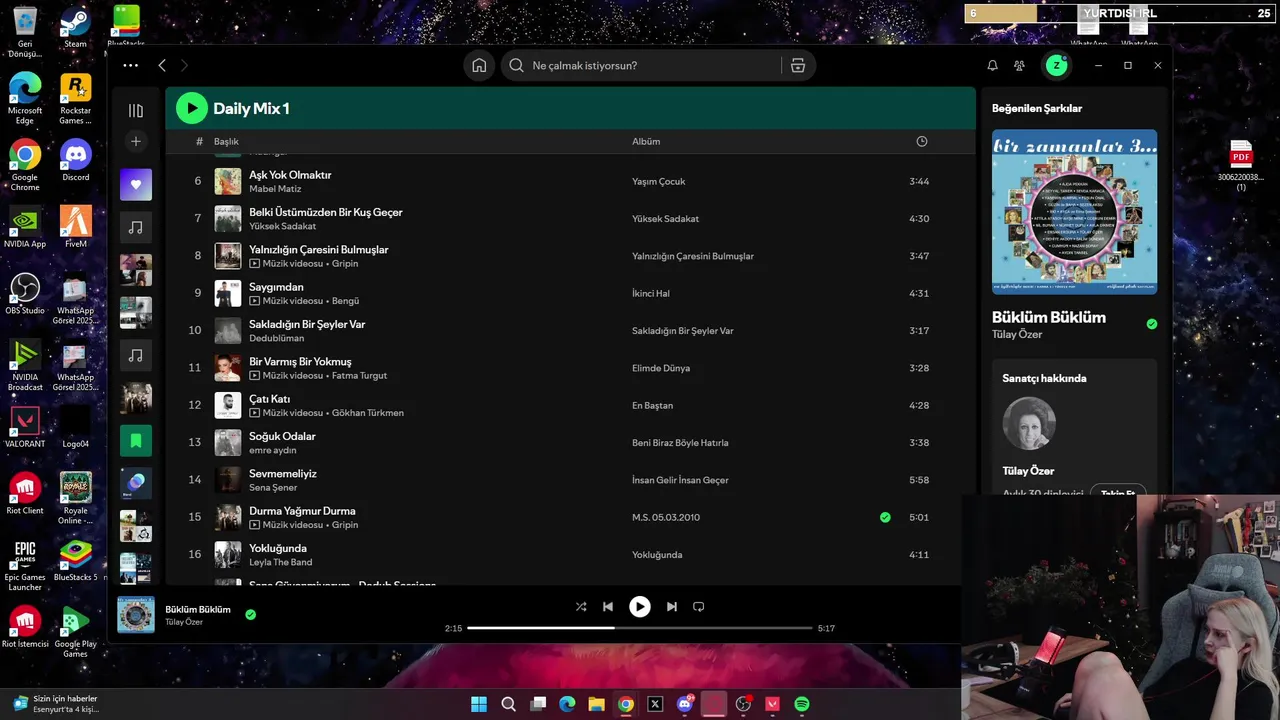Create a new playlist with plus icon

coord(136,141)
